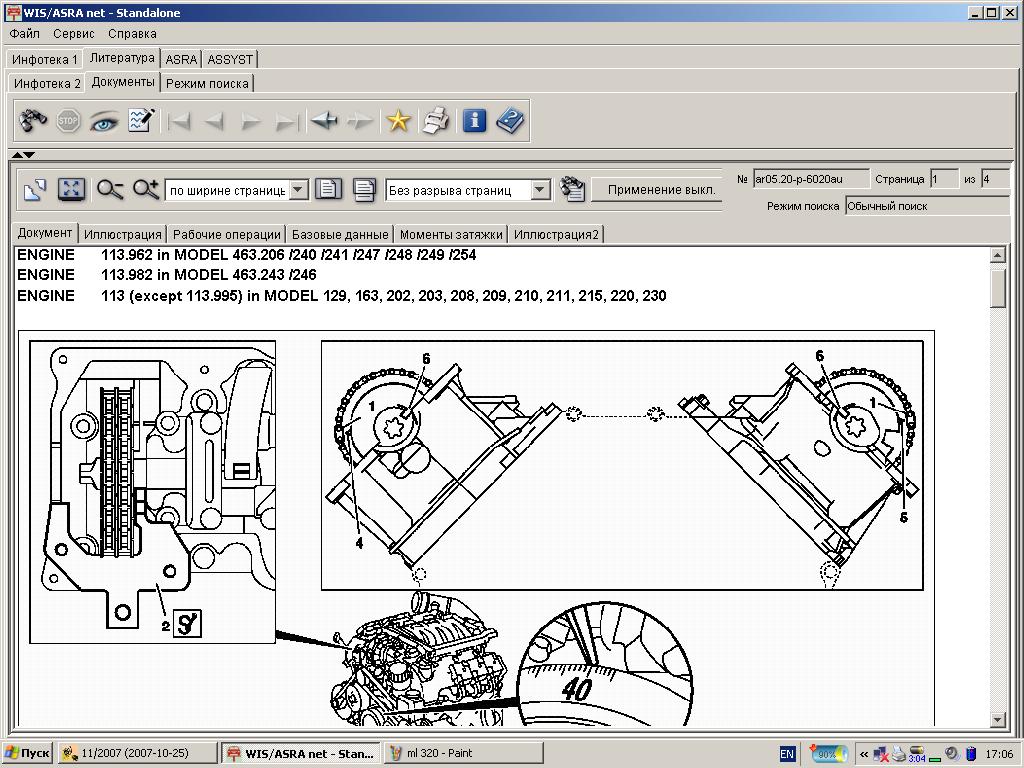Expand the Без разрыва страниц dropdown
1024x768 pixels.
tap(540, 190)
